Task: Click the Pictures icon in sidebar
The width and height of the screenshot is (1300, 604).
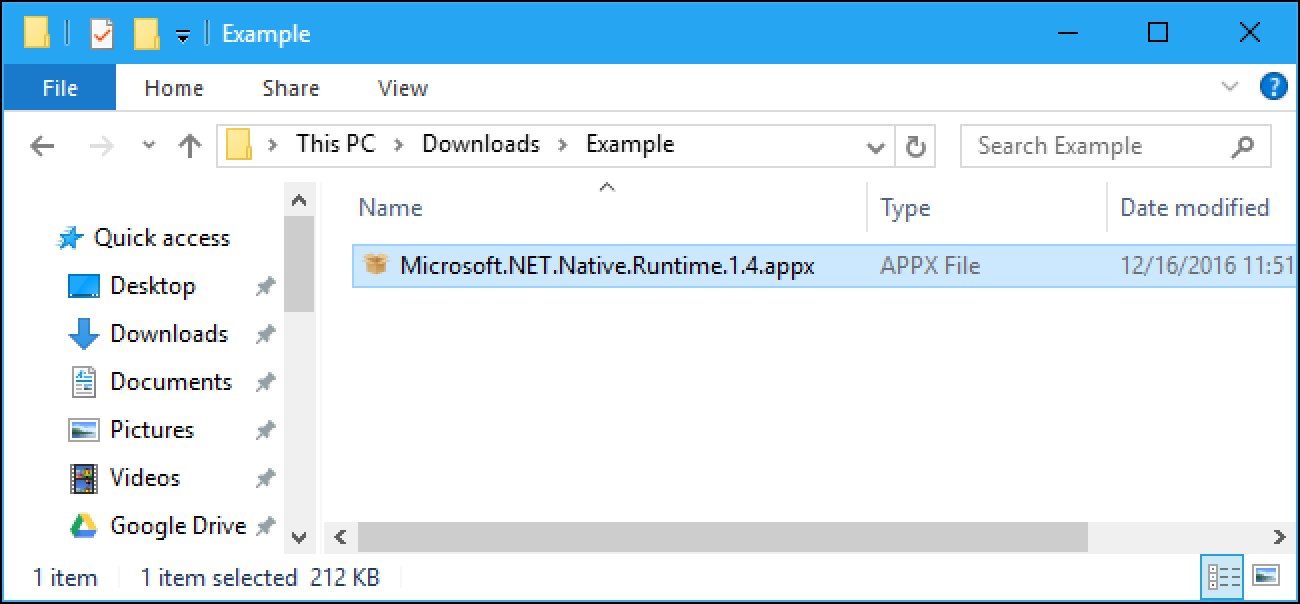Action: coord(84,430)
